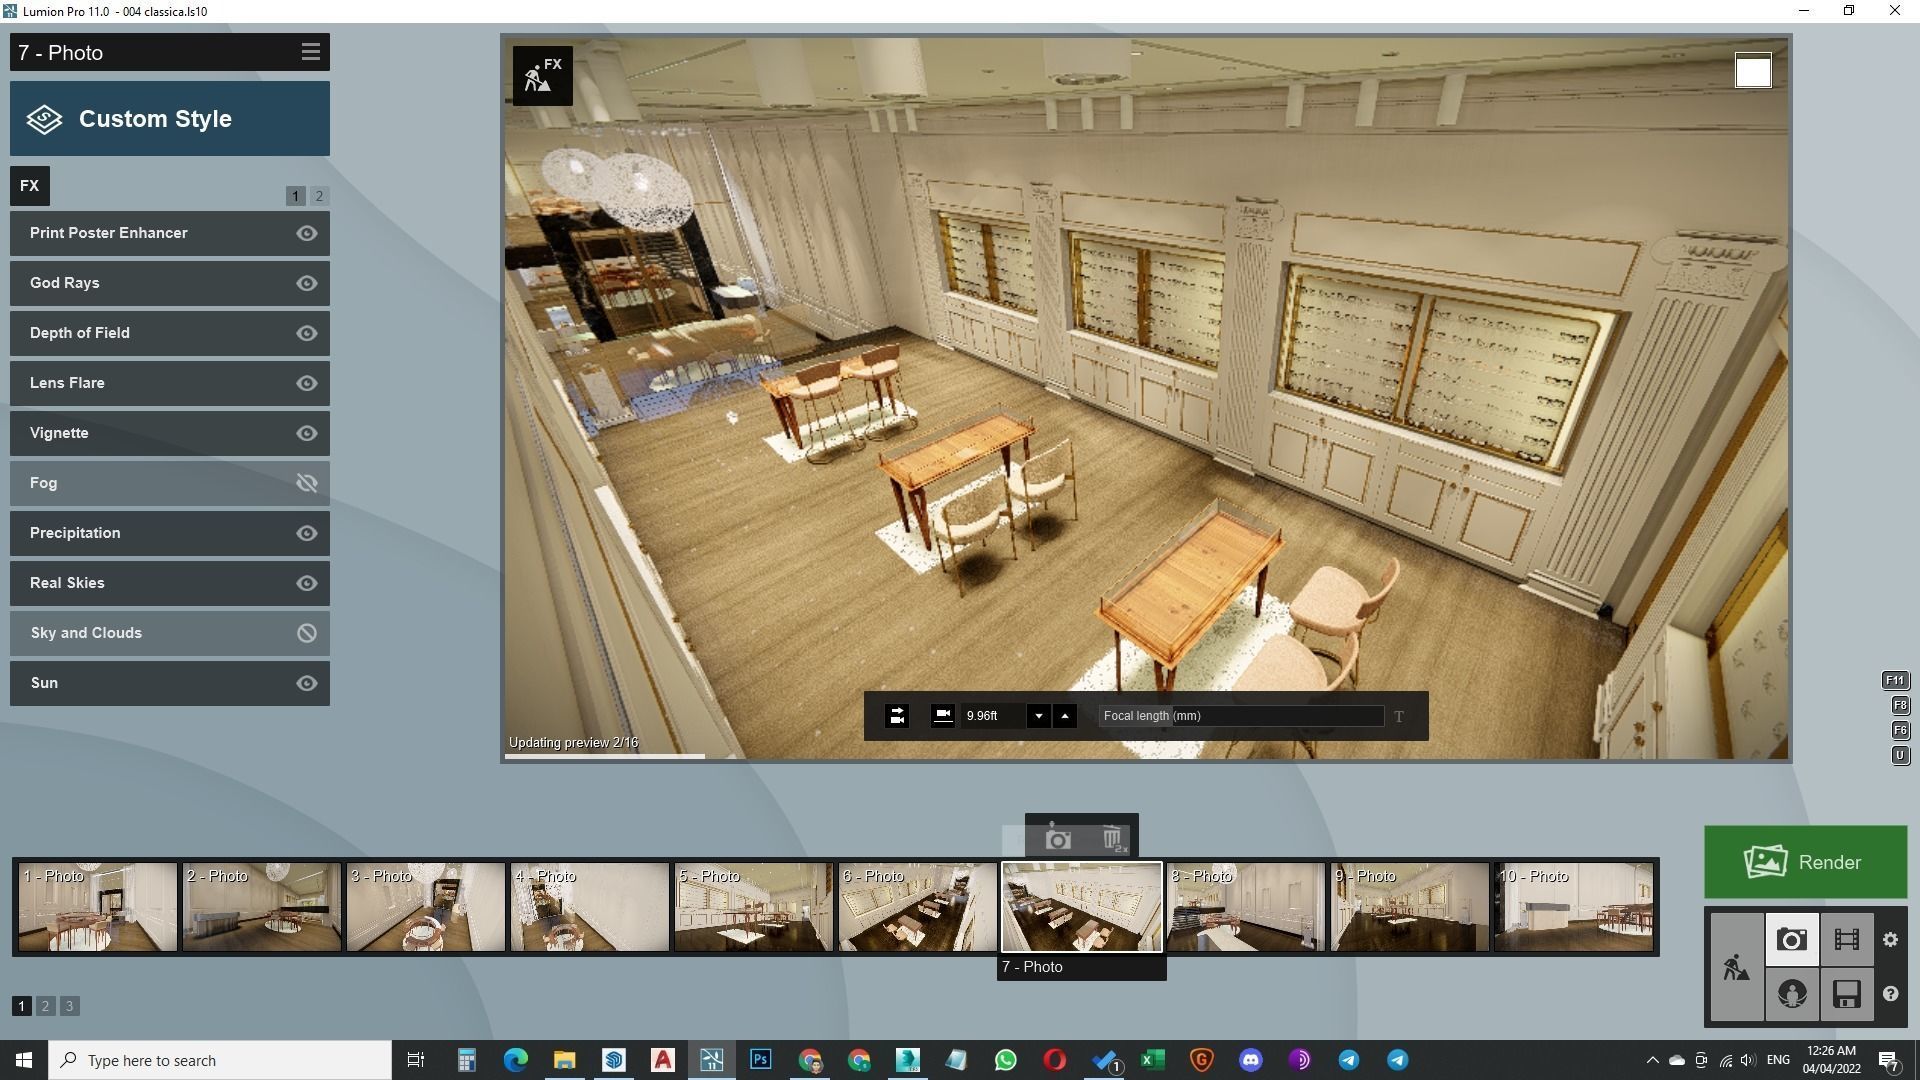Screen dimensions: 1920x1080
Task: Open the Depth of Field effect settings
Action: pos(170,333)
